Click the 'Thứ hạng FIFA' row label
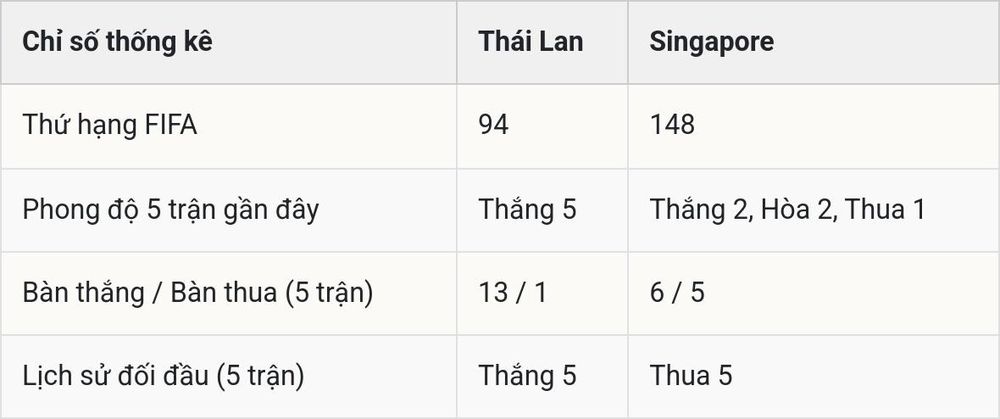 (110, 126)
